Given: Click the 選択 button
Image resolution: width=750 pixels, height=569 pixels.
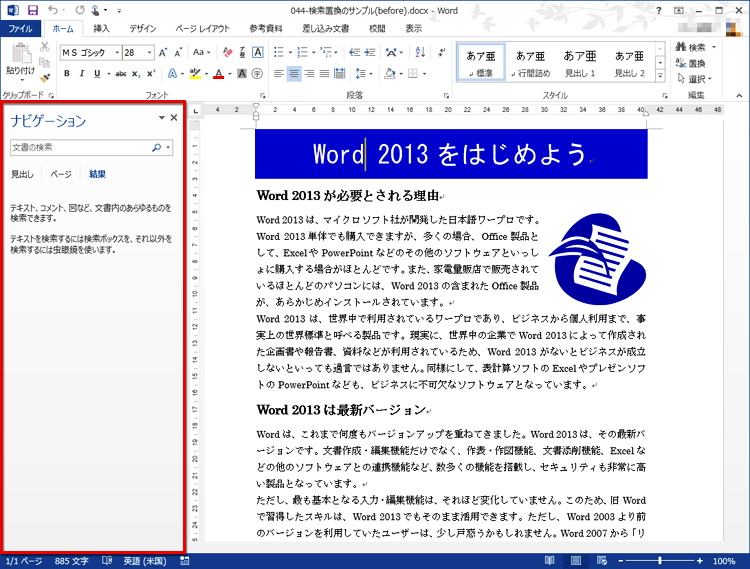Looking at the screenshot, I should point(695,79).
